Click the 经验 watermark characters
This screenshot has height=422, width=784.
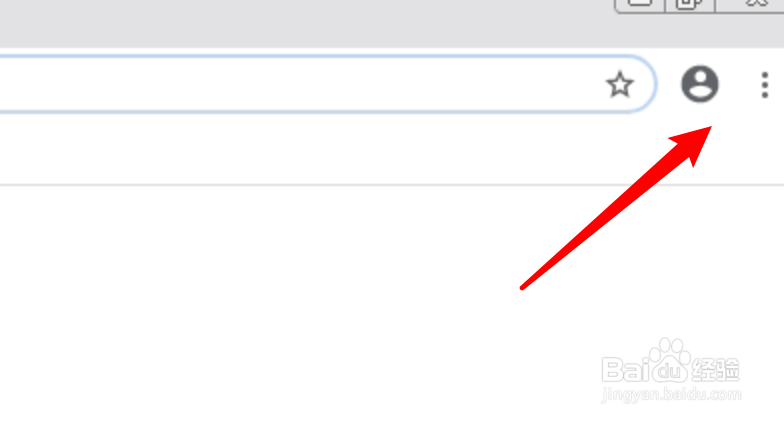[x=716, y=370]
